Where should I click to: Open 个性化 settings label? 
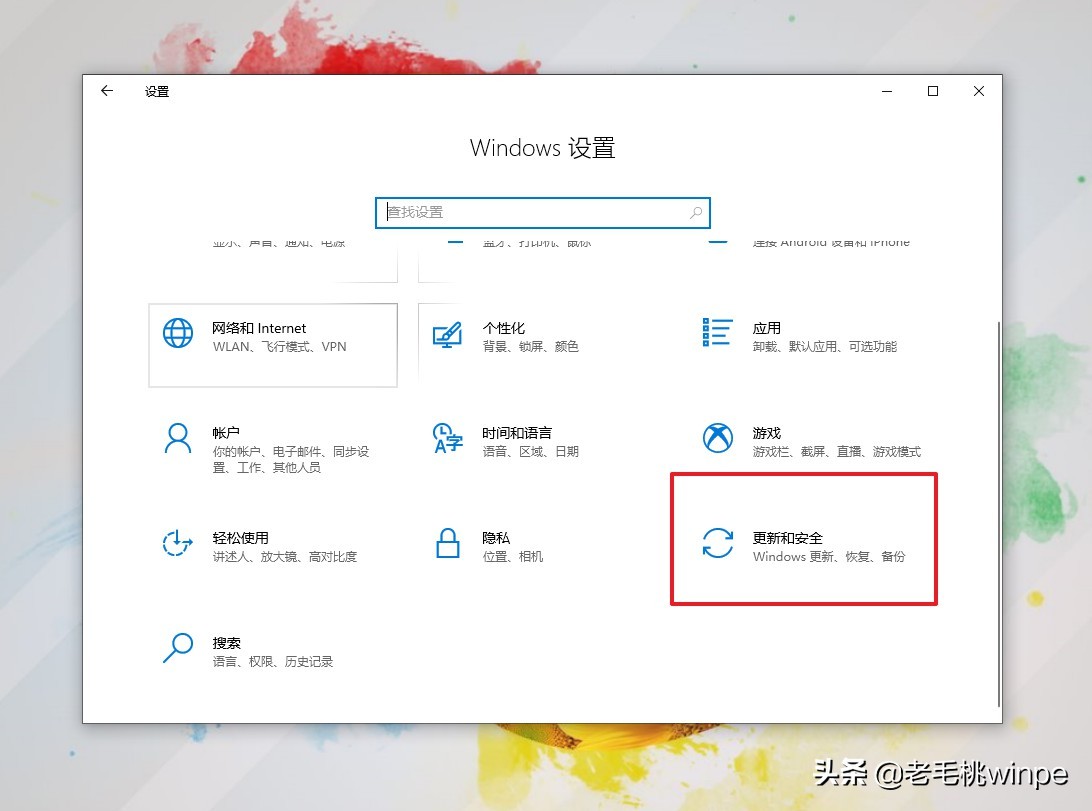[x=504, y=328]
